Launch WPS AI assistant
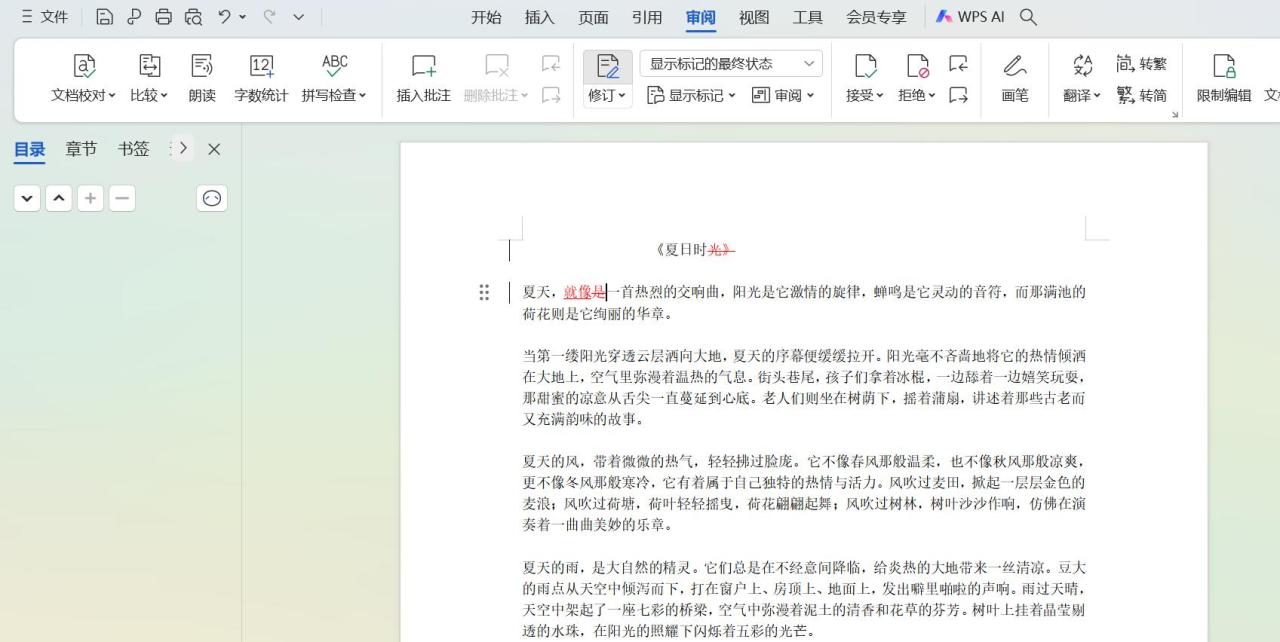 tap(968, 17)
